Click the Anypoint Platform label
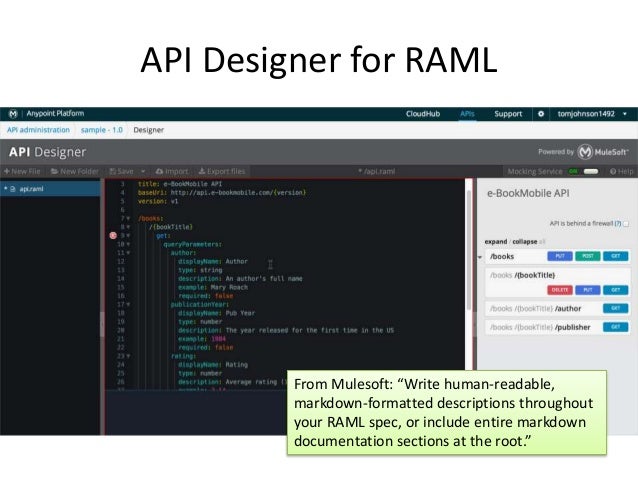The height and width of the screenshot is (479, 638). tap(55, 114)
